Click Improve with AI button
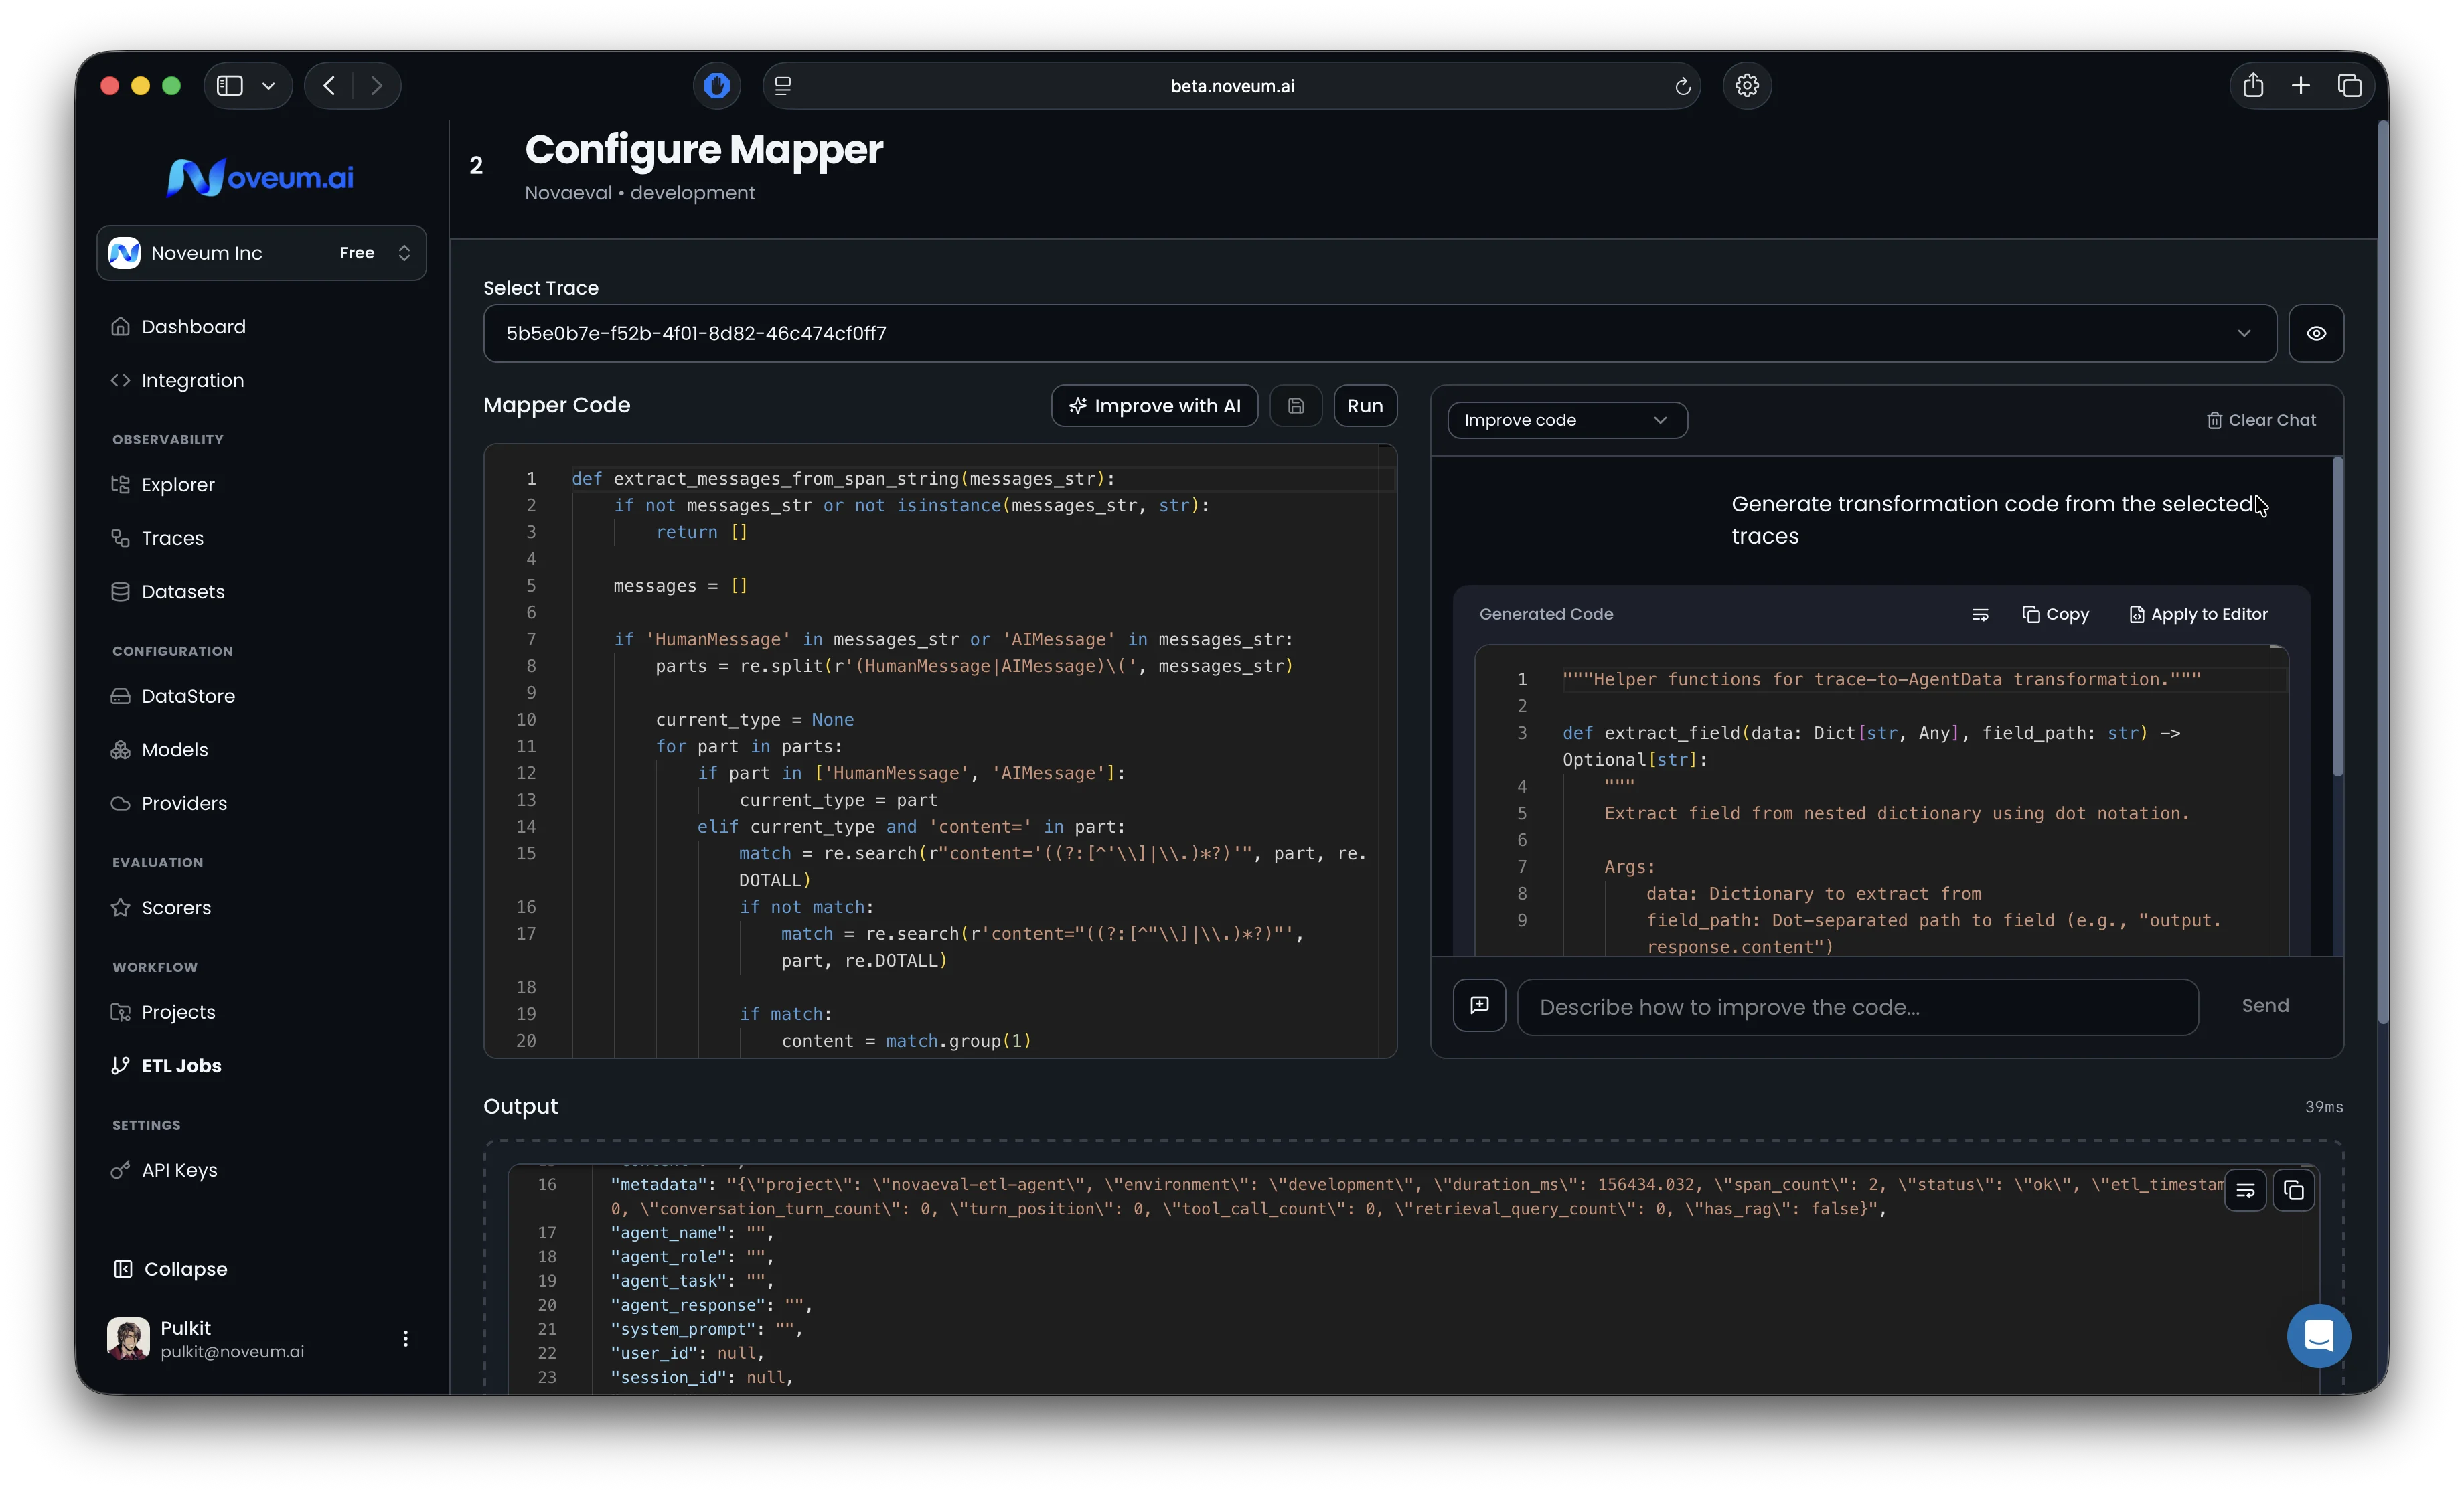Screen dimensions: 2464x1494 [x=1154, y=406]
